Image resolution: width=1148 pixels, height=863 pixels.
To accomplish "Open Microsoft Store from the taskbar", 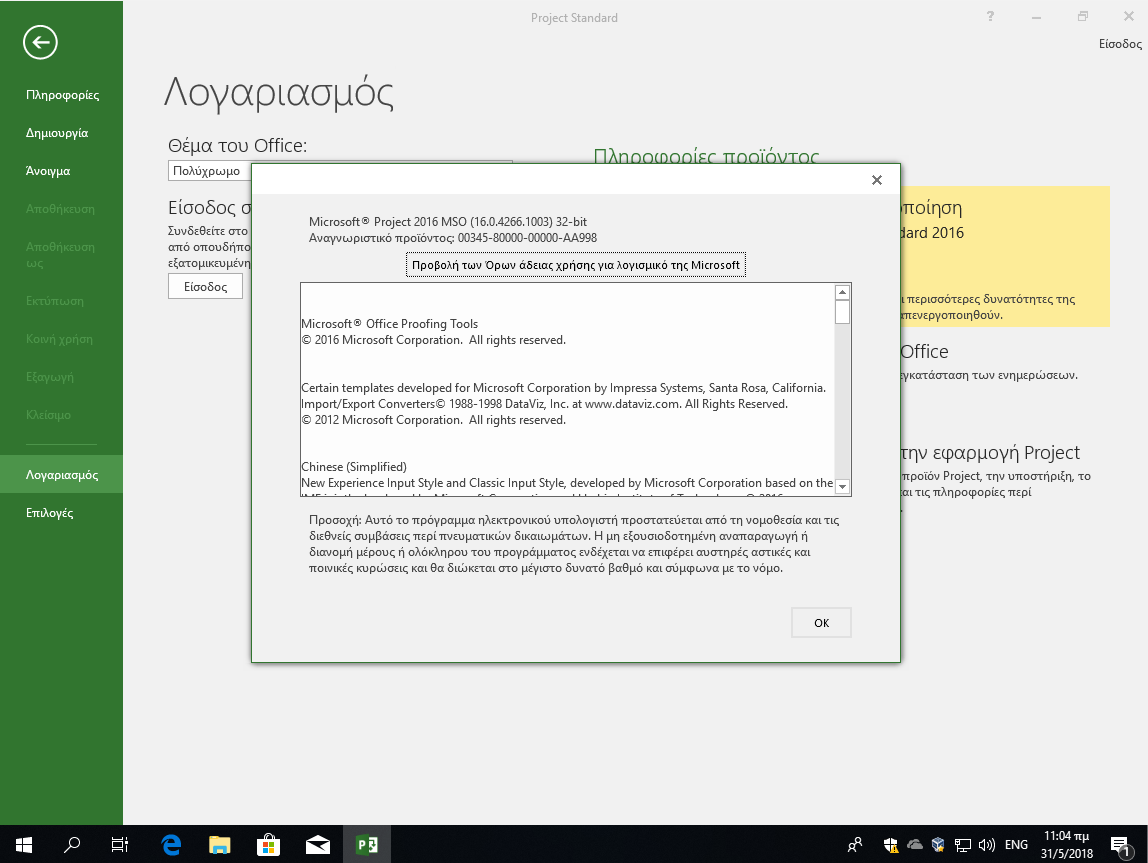I will (x=269, y=845).
